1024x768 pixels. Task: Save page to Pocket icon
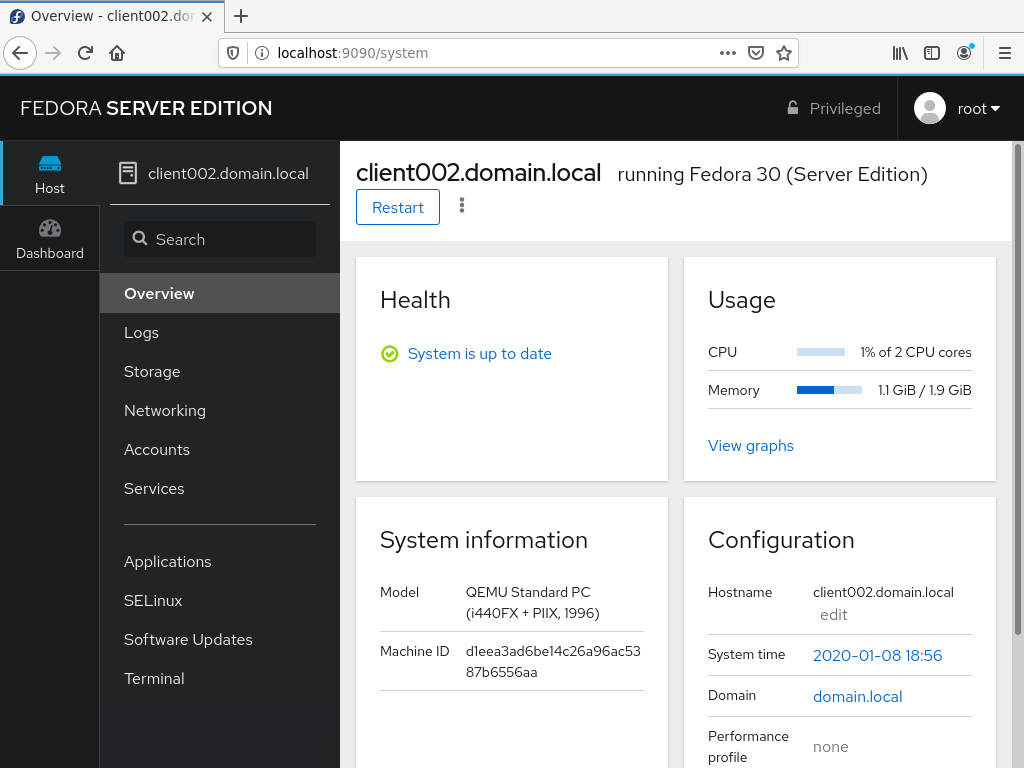click(x=756, y=53)
